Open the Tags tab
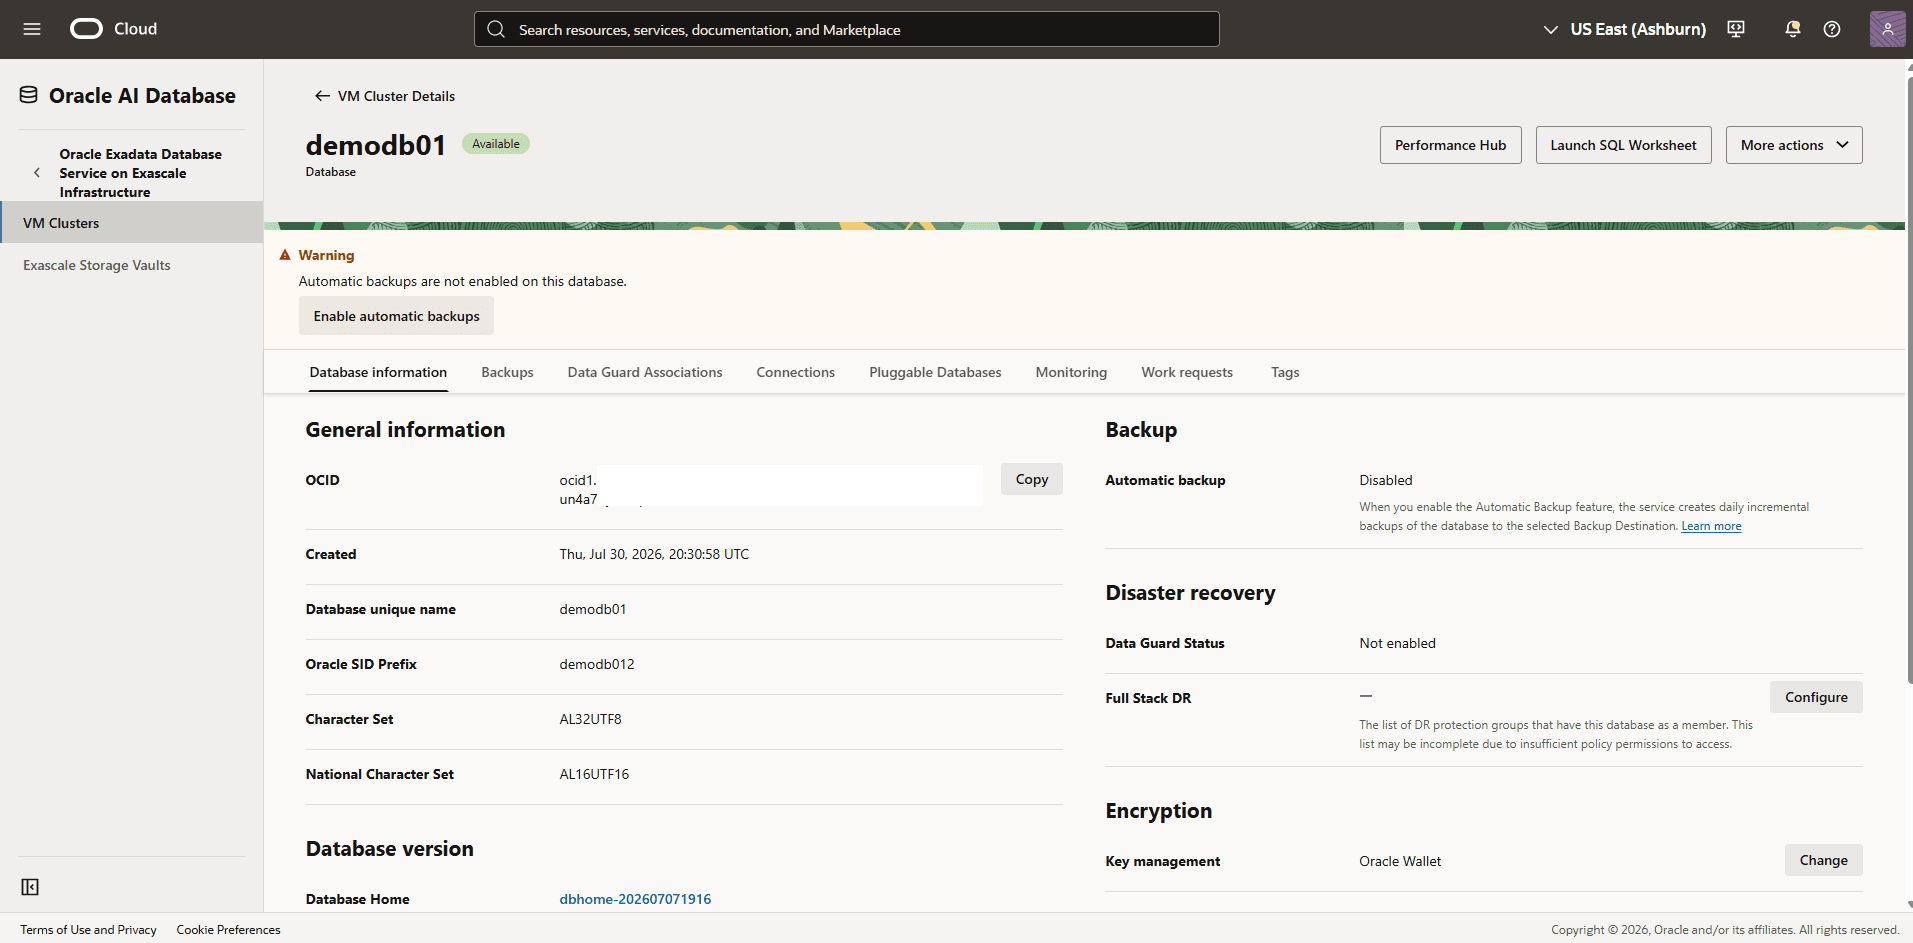 tap(1285, 372)
